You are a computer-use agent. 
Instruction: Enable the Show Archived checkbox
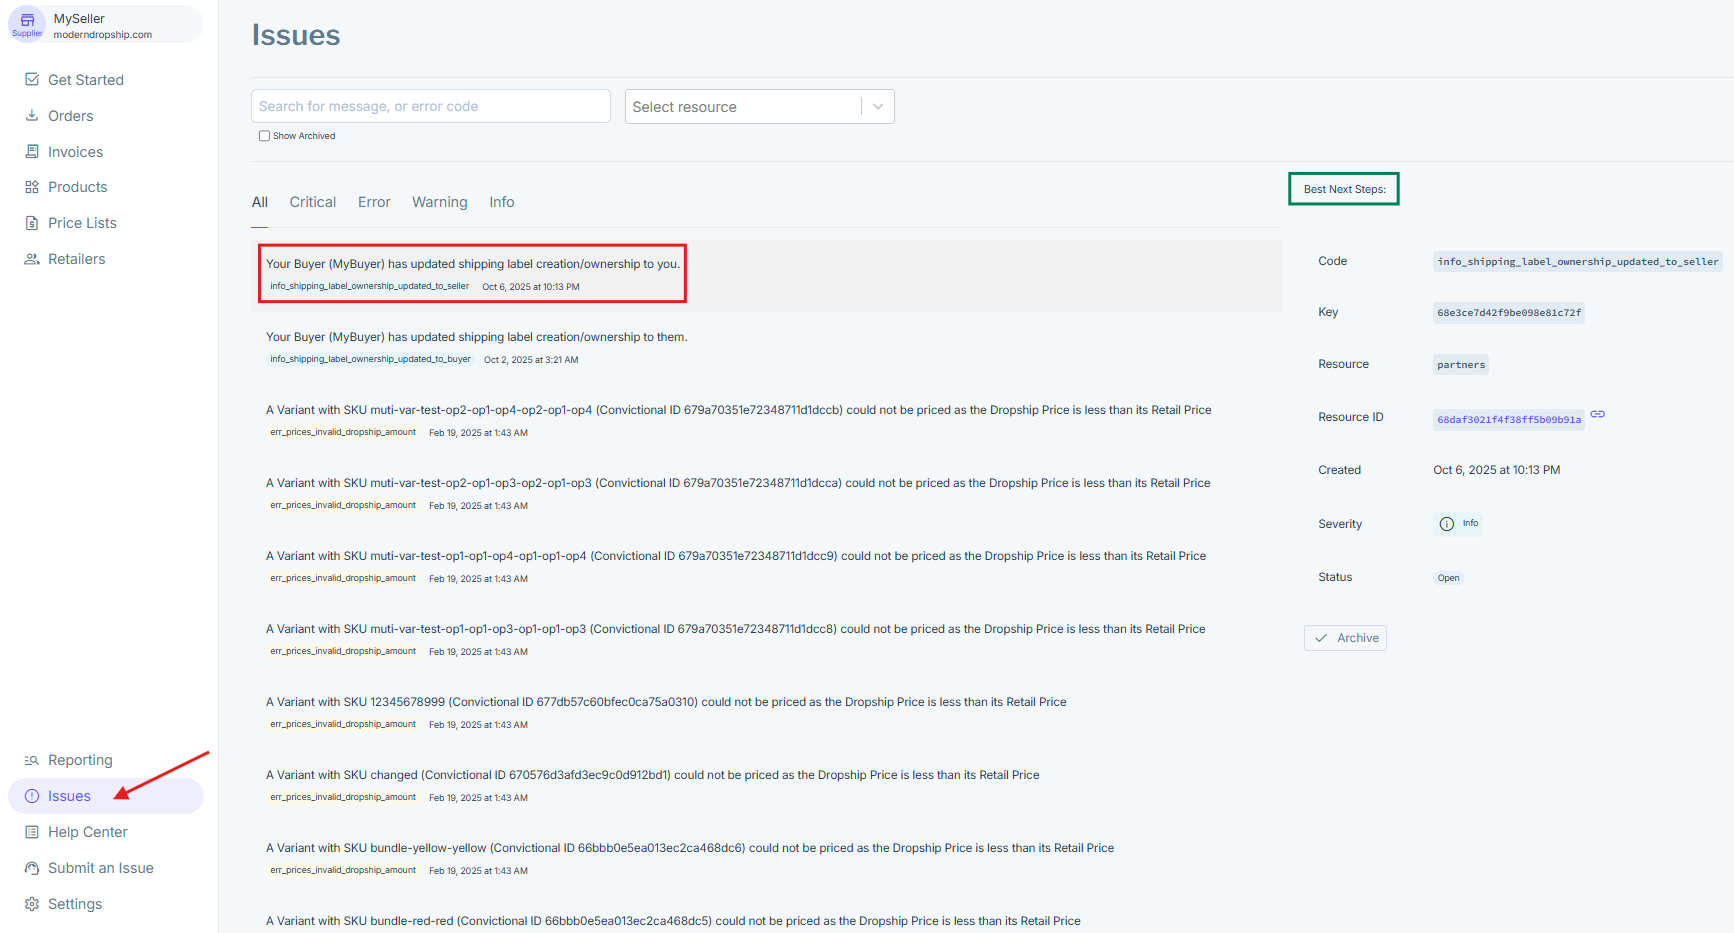tap(264, 136)
